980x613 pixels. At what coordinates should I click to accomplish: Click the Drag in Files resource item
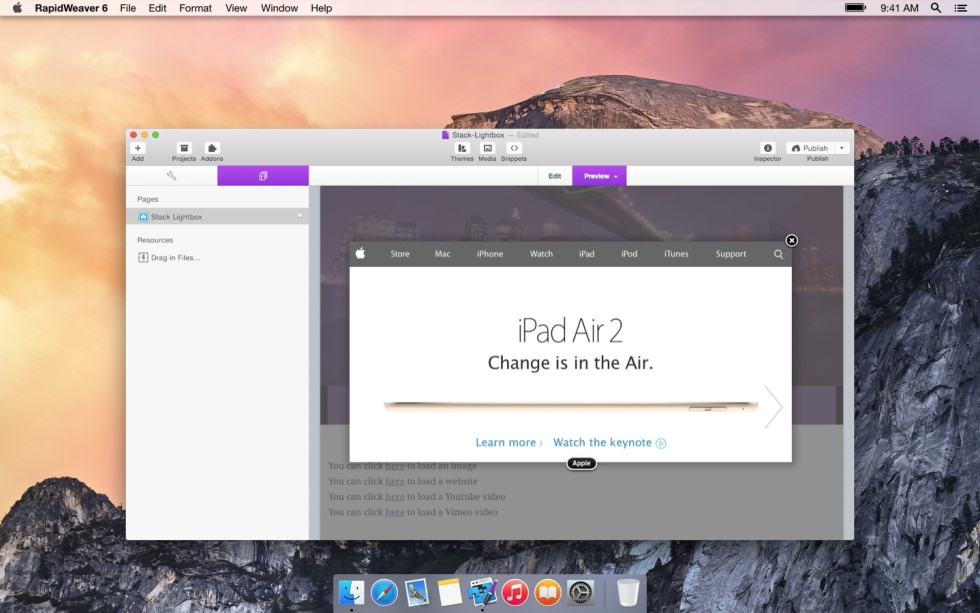(169, 257)
